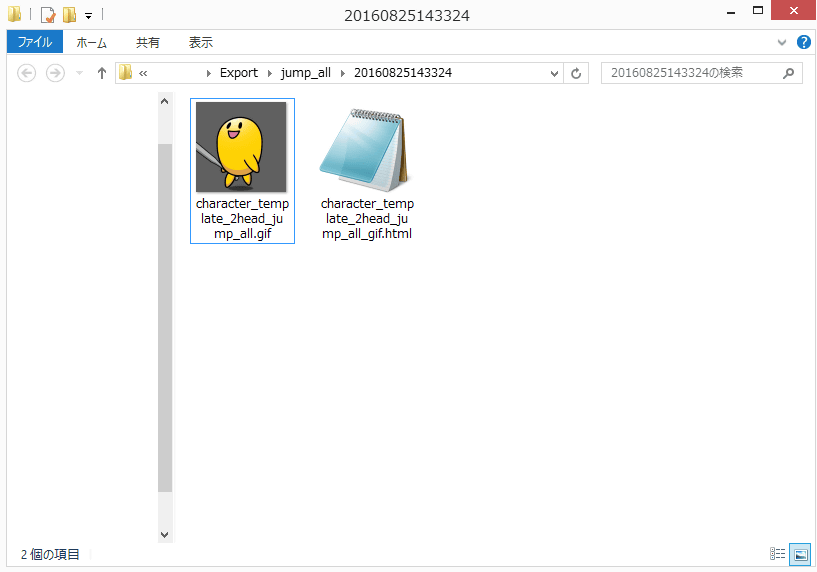Image resolution: width=817 pixels, height=572 pixels.
Task: Click the 20160825143324の検索 search box
Action: [701, 73]
